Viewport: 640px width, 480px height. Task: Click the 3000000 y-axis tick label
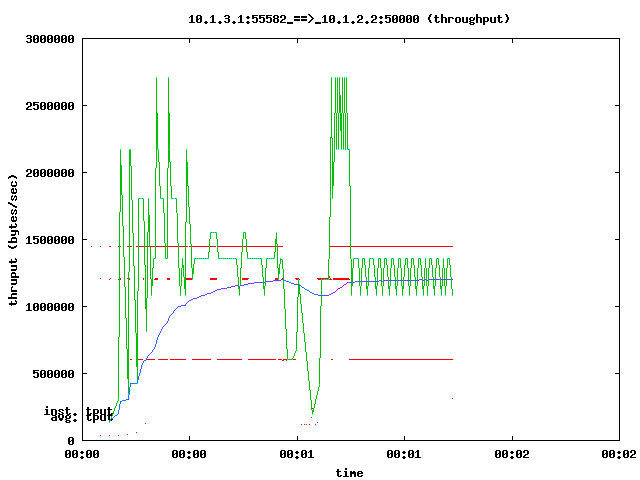pos(51,40)
